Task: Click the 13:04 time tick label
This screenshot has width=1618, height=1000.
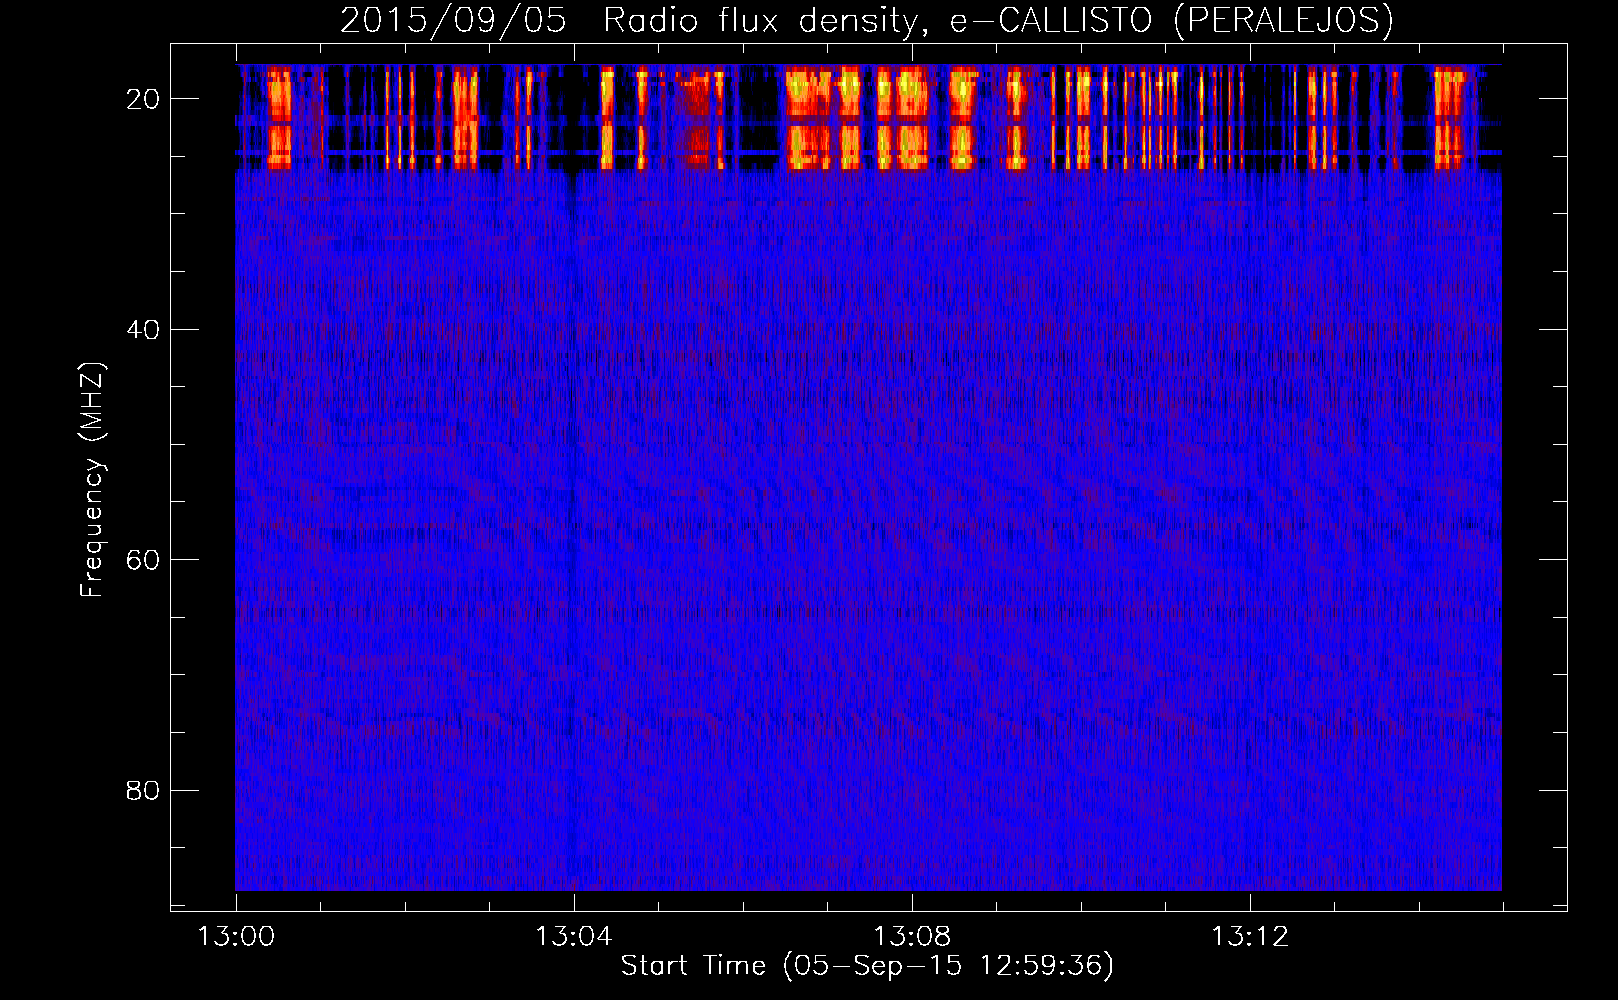Action: click(x=574, y=937)
